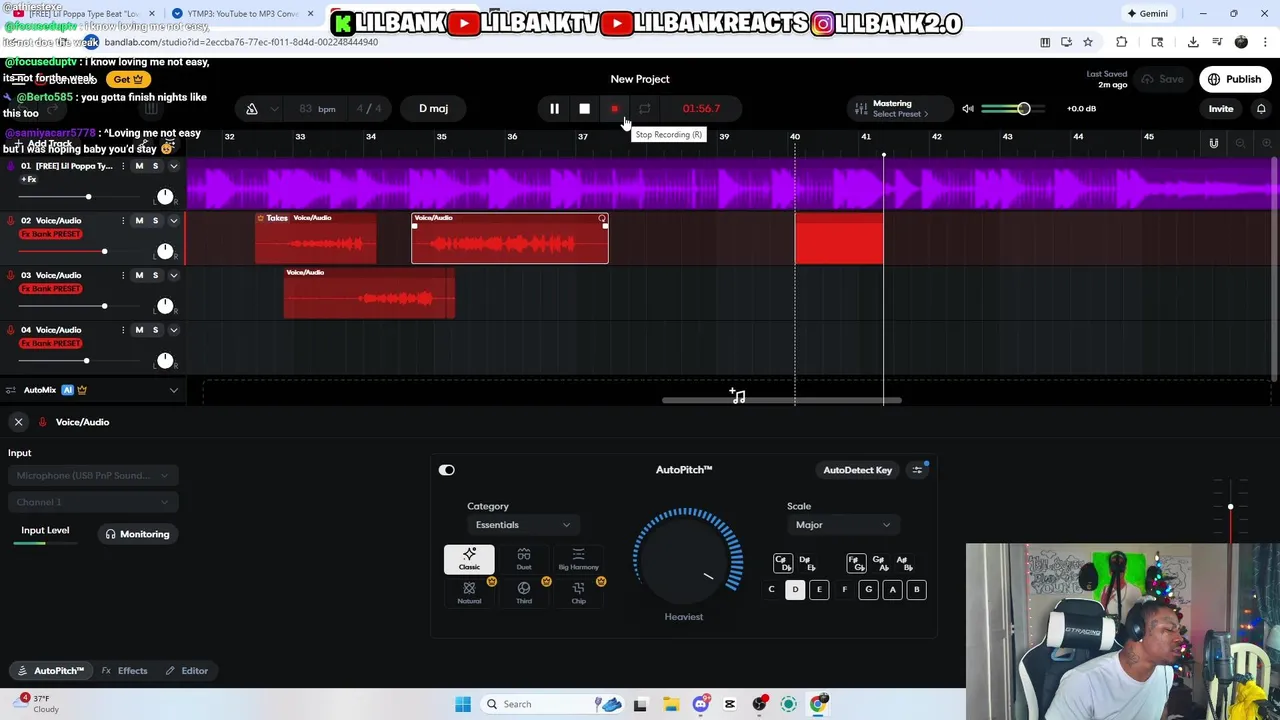Select the Natural AutoPitch preset
This screenshot has width=1280, height=720.
(469, 593)
